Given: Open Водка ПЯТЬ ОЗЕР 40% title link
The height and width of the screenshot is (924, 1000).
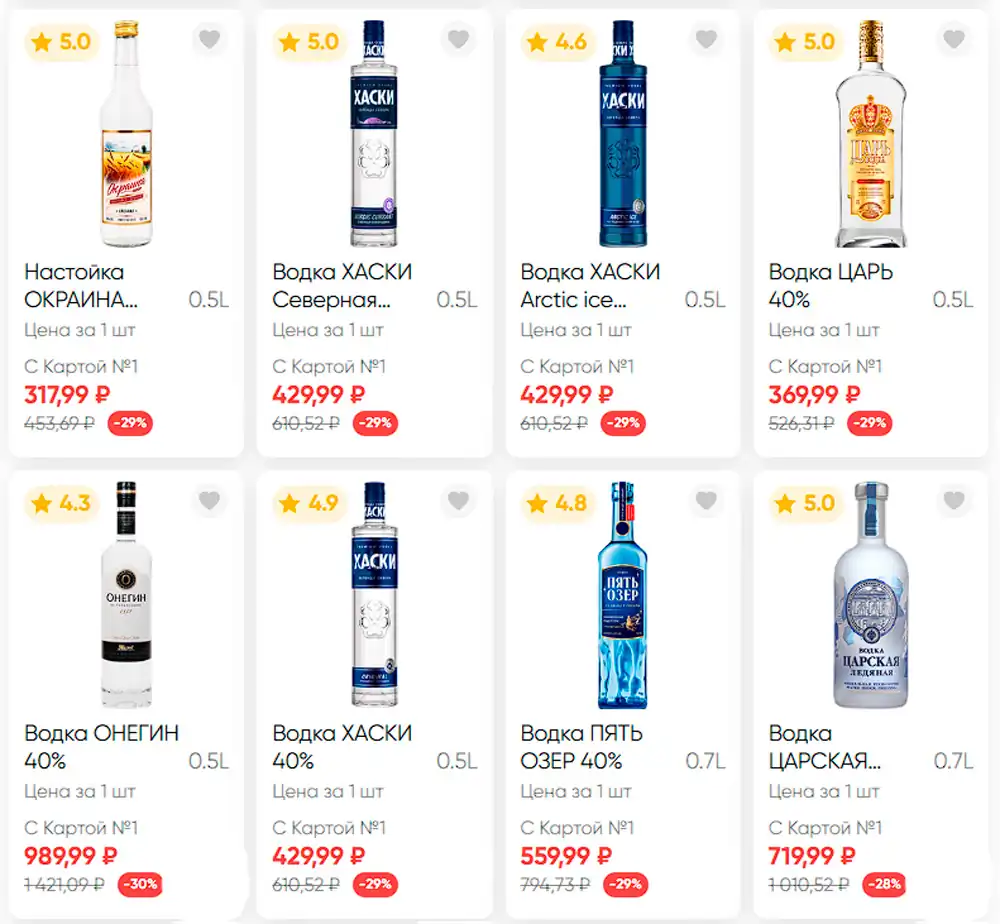Looking at the screenshot, I should [581, 747].
